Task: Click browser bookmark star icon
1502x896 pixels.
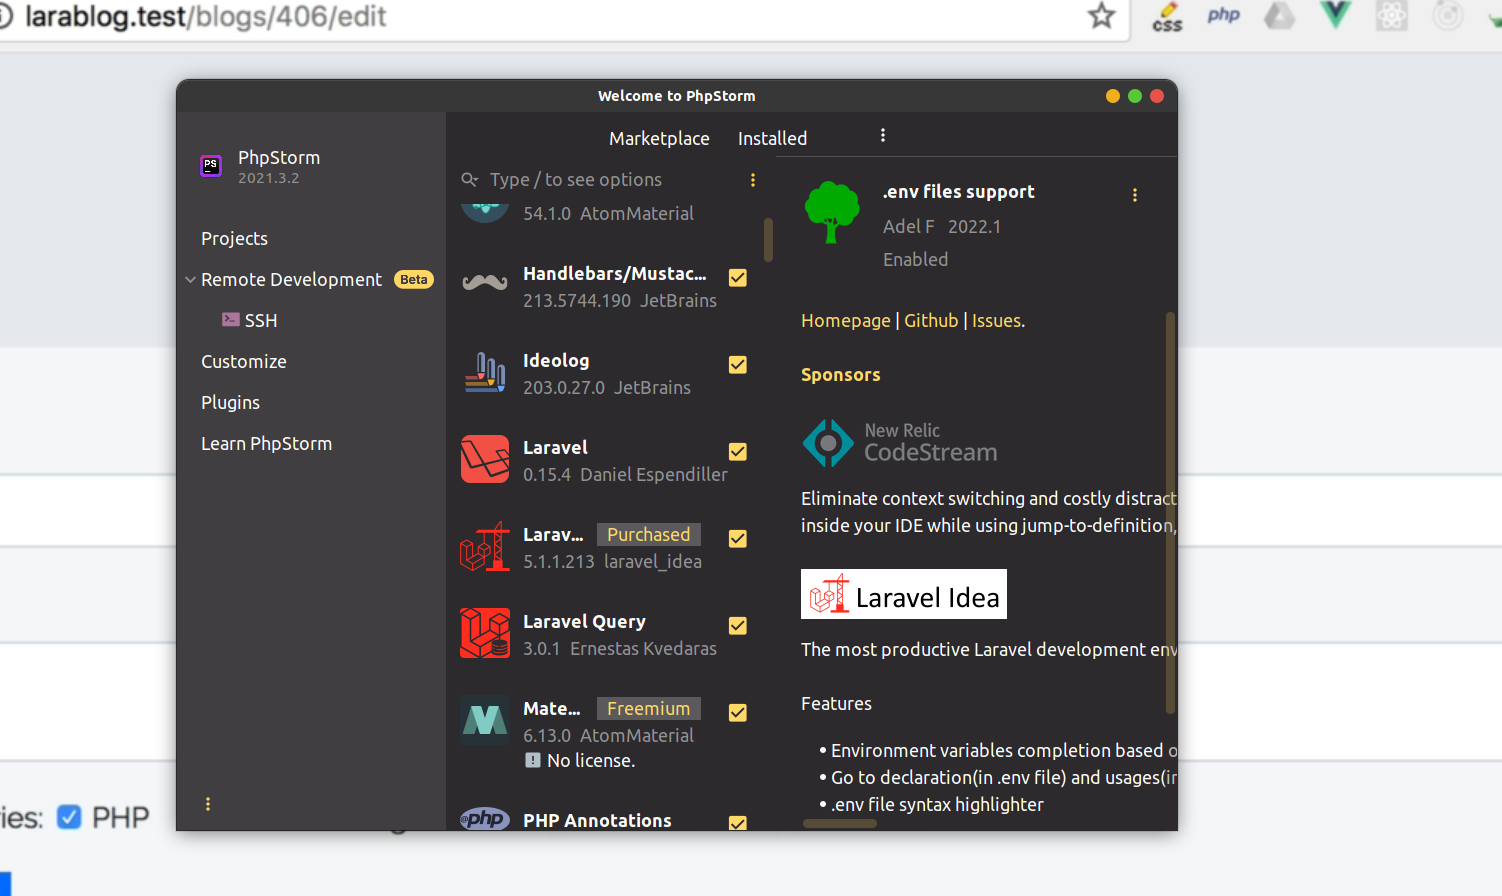Action: [1102, 15]
